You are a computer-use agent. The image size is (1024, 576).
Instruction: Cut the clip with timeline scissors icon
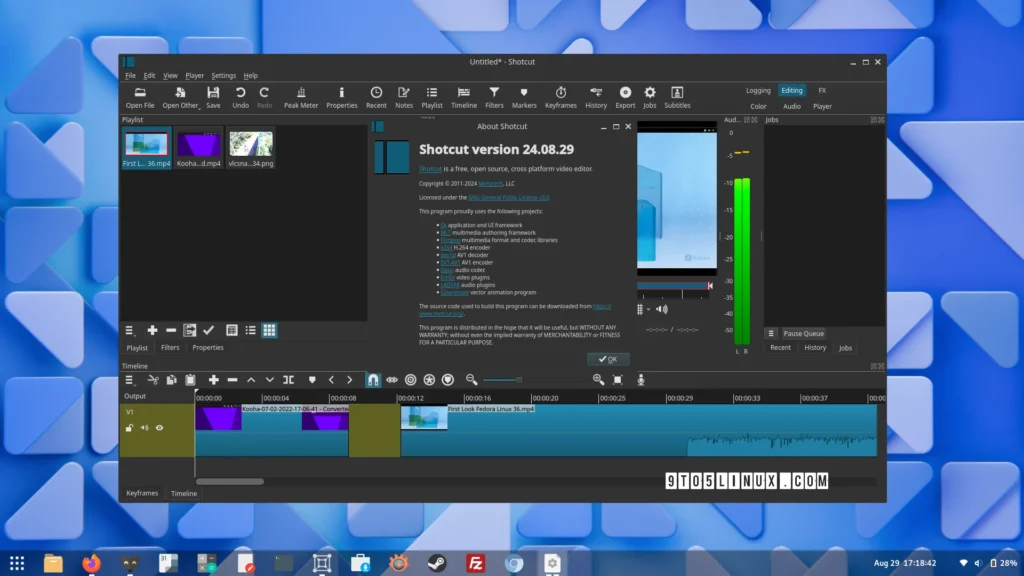[x=153, y=379]
